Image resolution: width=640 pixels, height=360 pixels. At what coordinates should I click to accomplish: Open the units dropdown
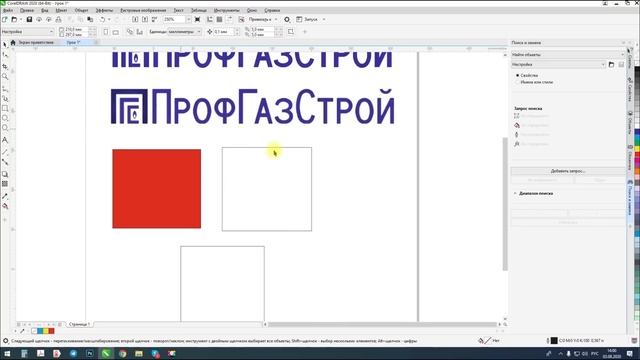pos(184,31)
